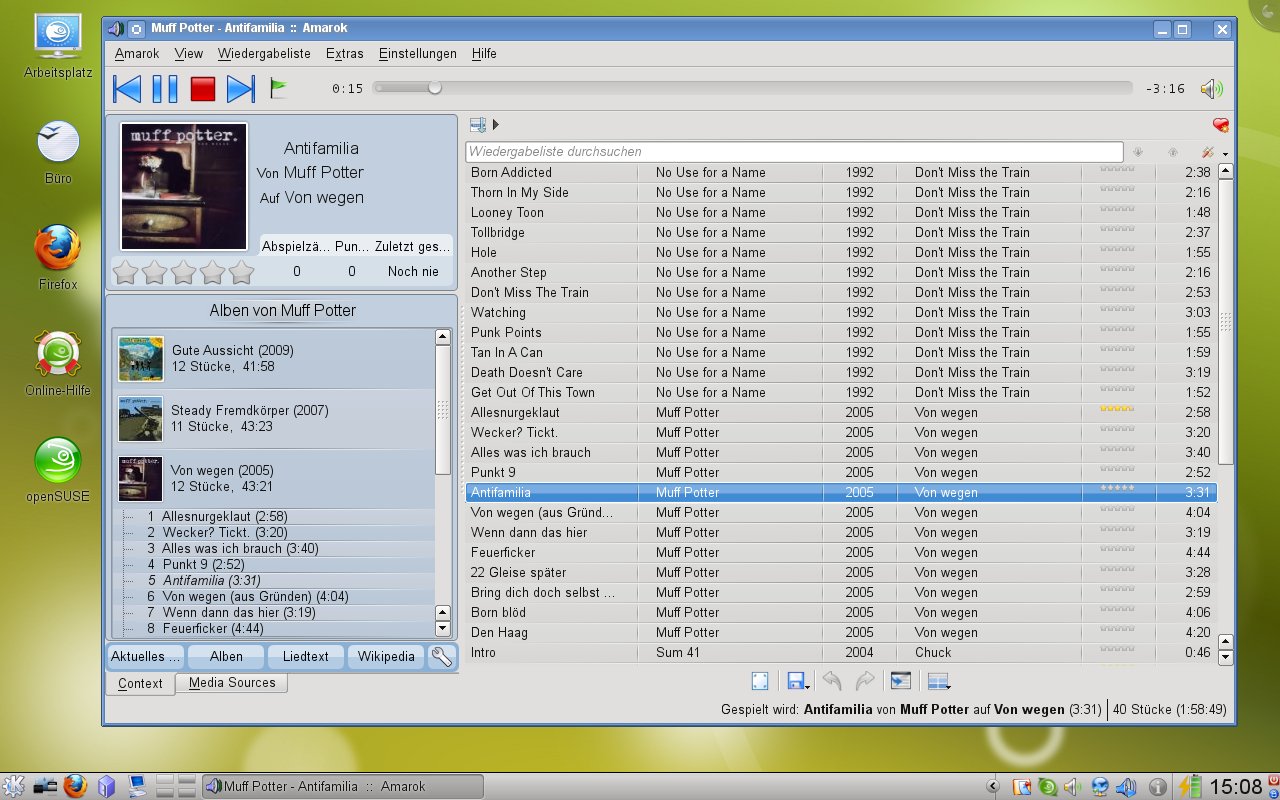The width and height of the screenshot is (1280, 800).
Task: Open the Wiedergabeliste menu
Action: [x=264, y=54]
